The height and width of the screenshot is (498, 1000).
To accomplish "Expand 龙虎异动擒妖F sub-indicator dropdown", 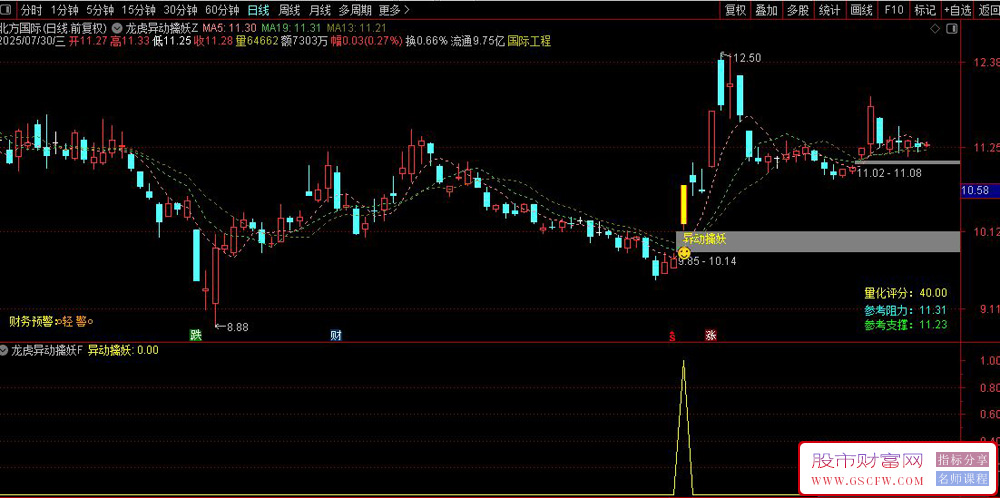I will point(5,350).
